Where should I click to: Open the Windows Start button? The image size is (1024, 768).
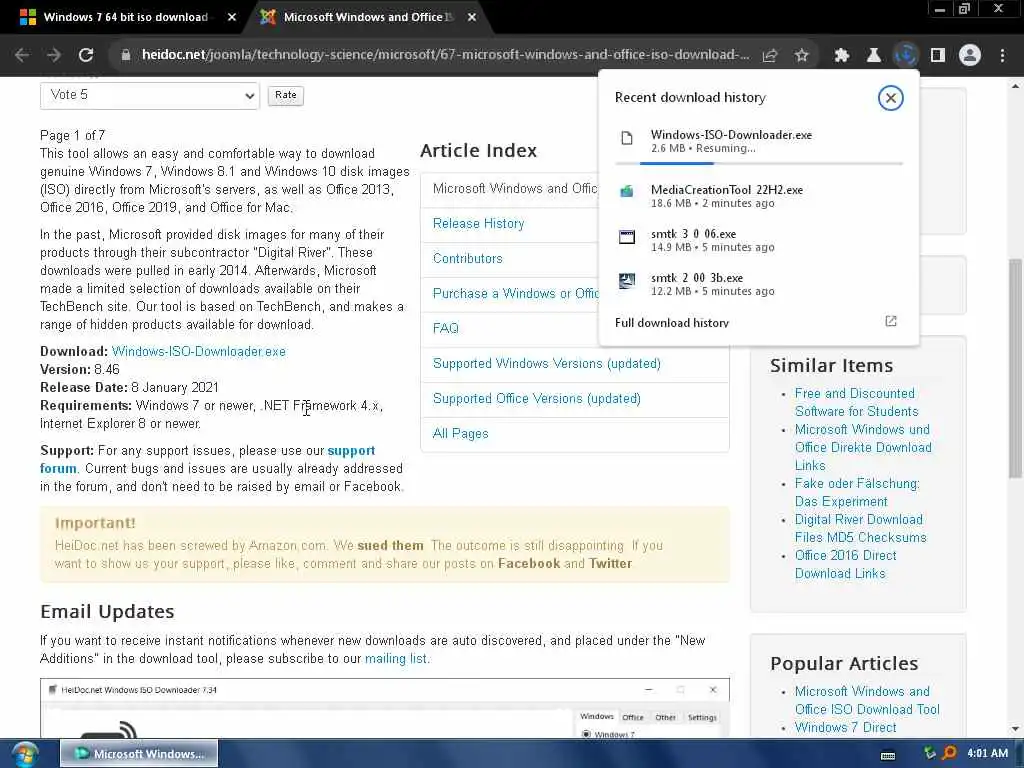tap(25, 754)
